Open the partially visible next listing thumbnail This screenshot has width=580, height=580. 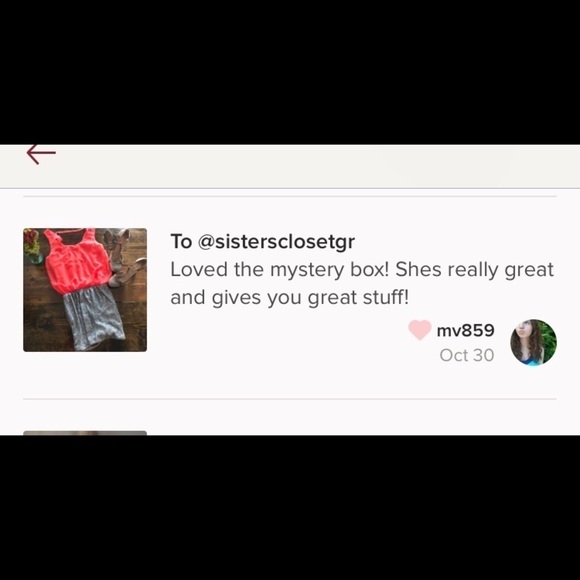tap(85, 433)
